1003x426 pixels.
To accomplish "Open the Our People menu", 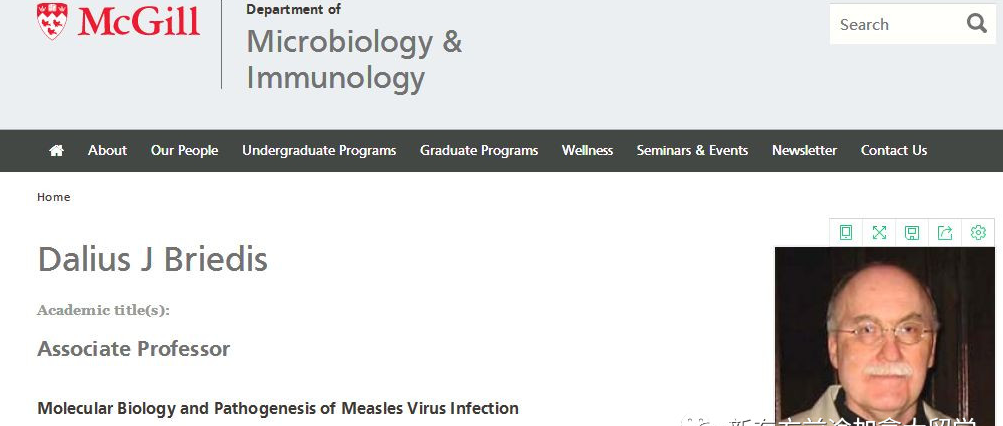I will click(x=184, y=150).
